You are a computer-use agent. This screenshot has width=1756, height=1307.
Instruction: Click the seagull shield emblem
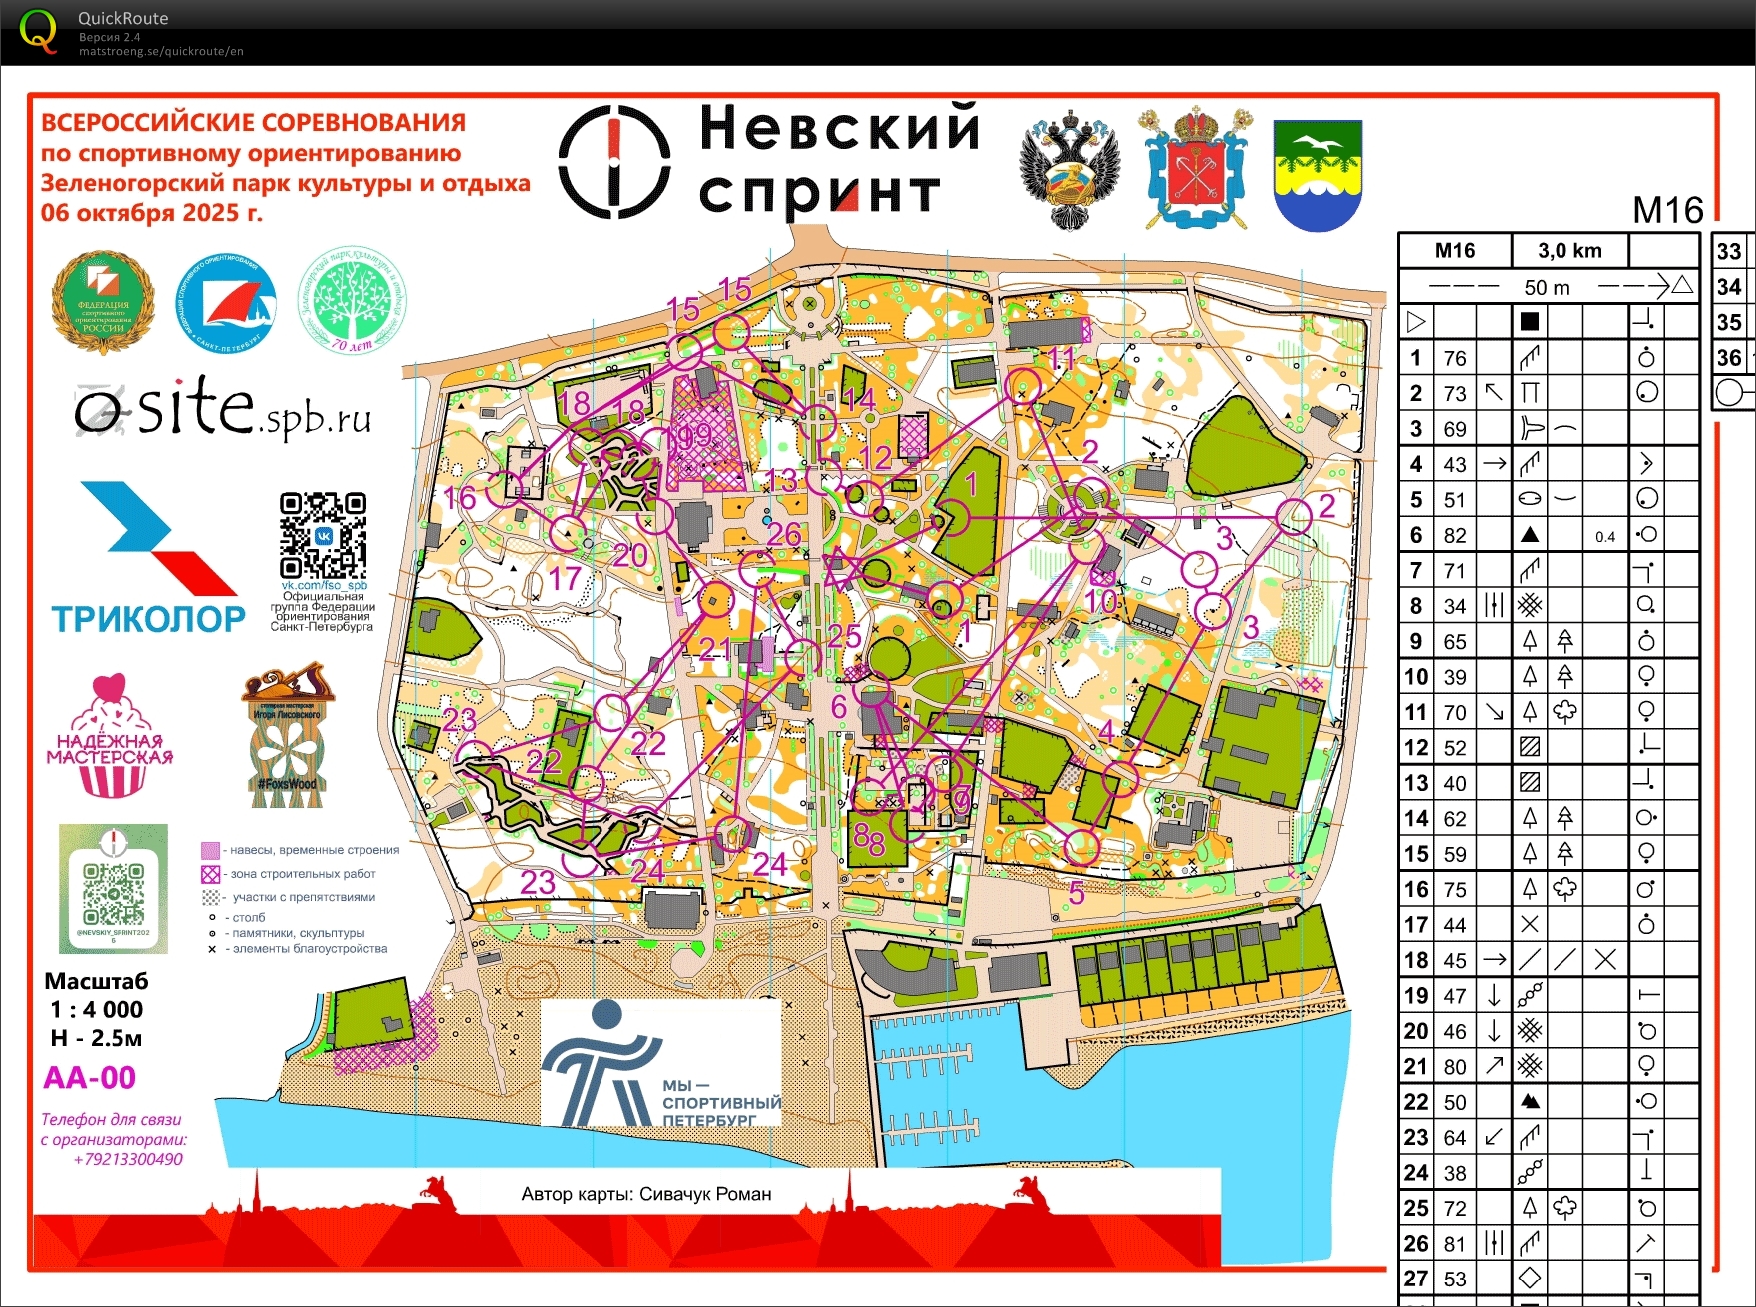(1317, 175)
